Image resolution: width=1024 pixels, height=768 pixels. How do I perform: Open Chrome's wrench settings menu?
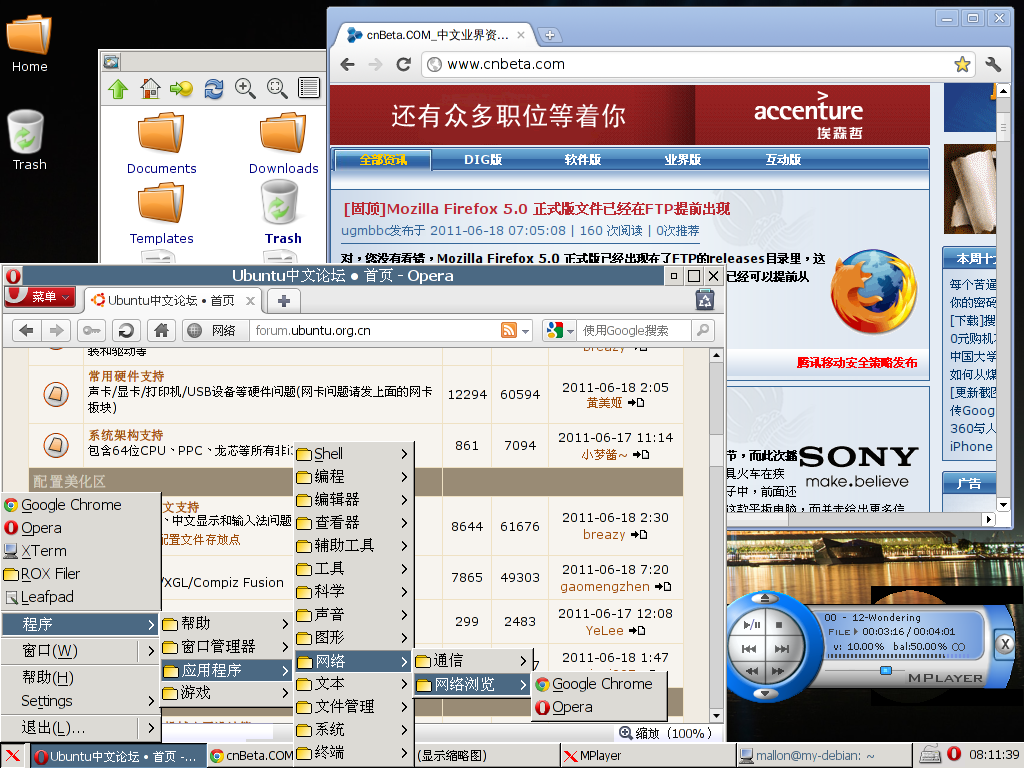pyautogui.click(x=993, y=64)
